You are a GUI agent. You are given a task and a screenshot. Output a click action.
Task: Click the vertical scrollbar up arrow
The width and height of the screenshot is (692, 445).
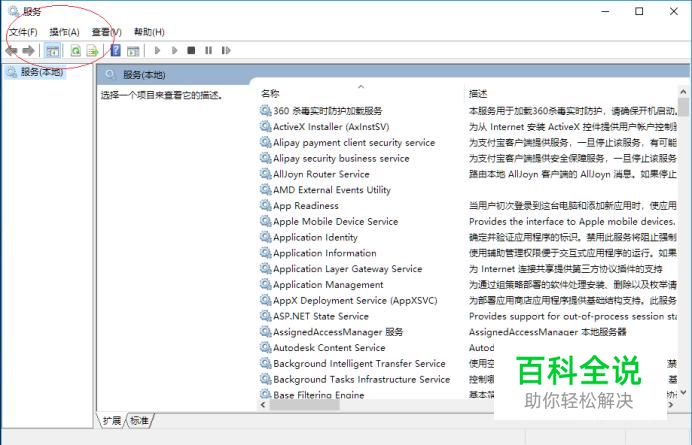click(683, 92)
